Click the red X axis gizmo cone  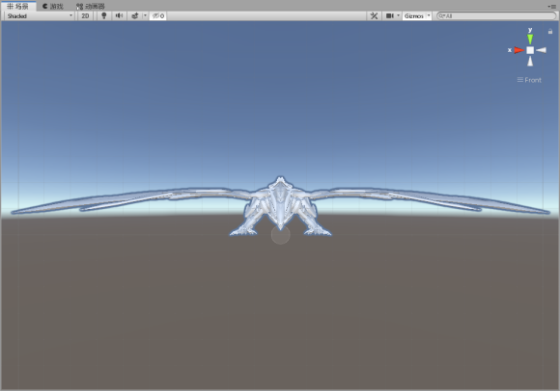click(519, 50)
